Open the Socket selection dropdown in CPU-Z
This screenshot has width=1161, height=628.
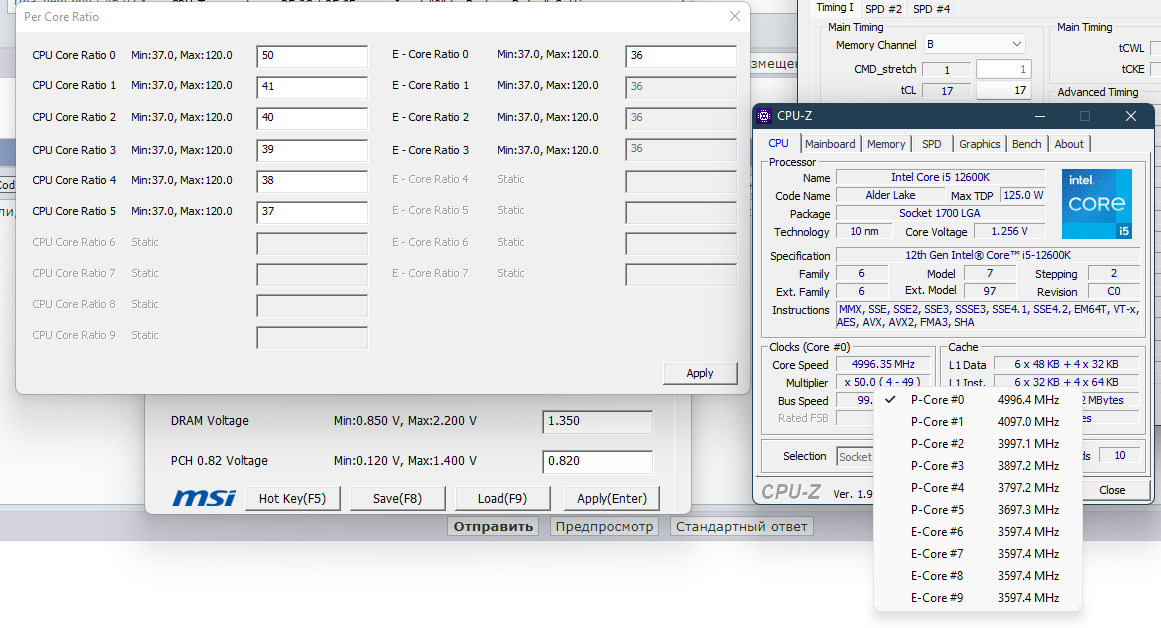[855, 456]
